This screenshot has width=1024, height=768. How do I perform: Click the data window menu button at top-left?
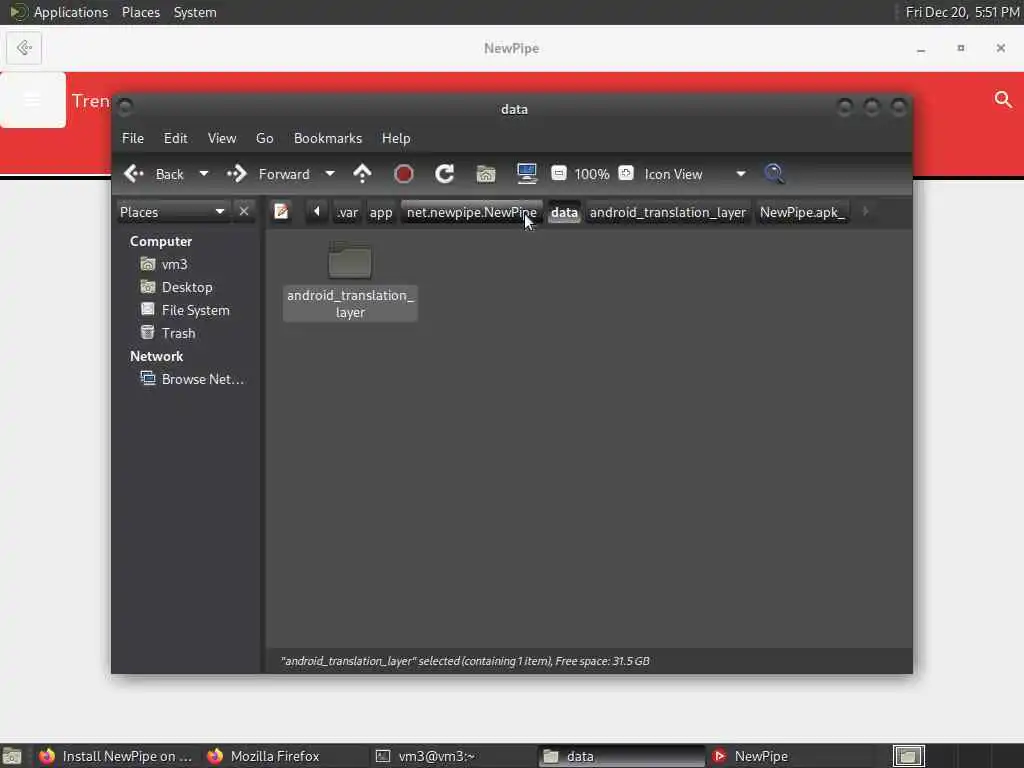point(126,106)
